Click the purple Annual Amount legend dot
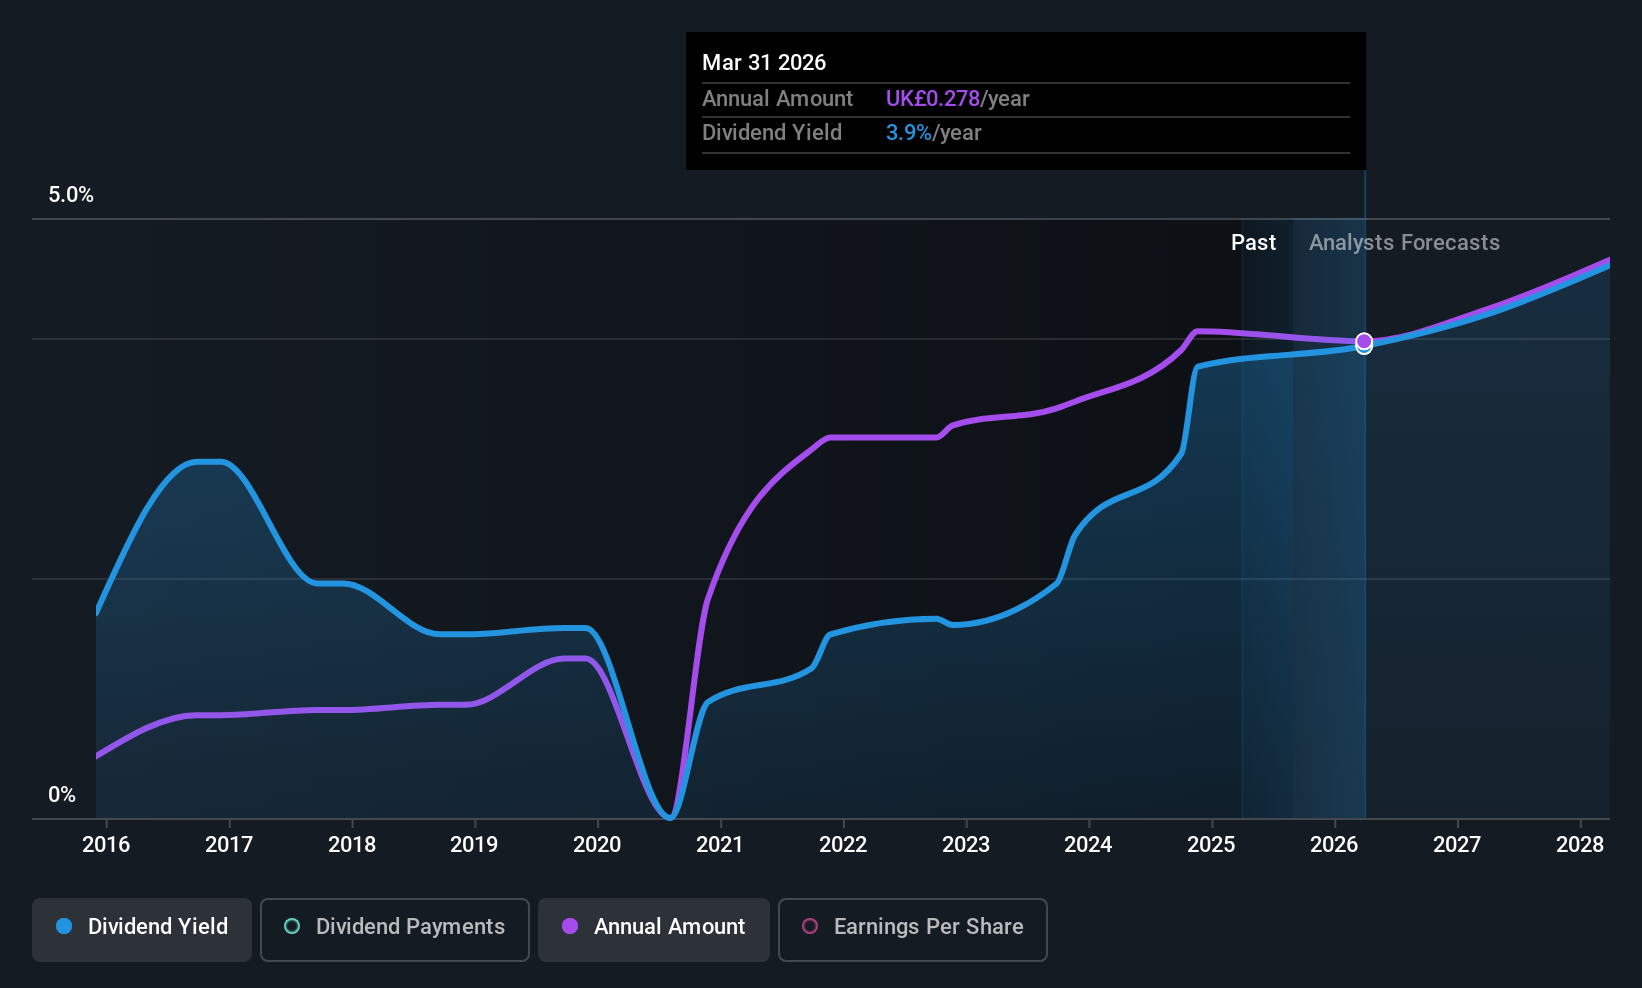The image size is (1642, 988). [x=570, y=926]
